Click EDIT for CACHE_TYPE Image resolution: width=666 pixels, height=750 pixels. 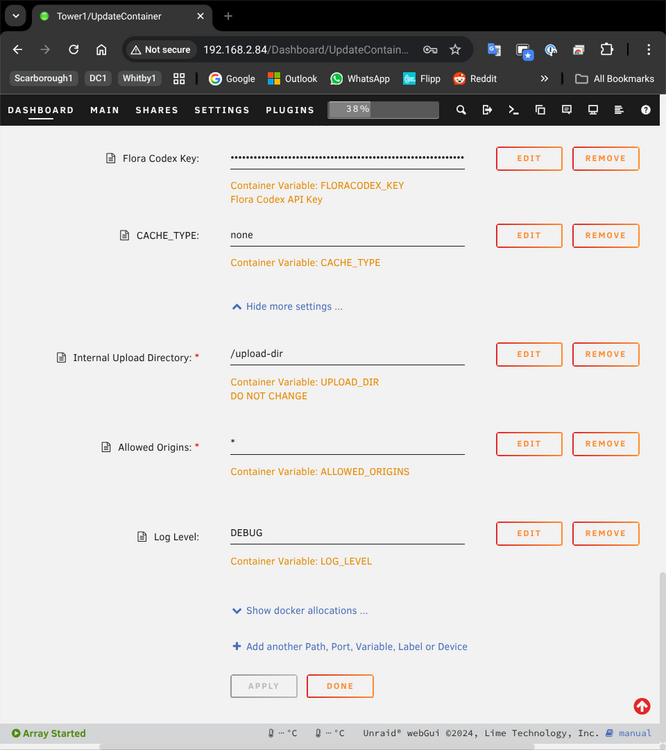click(x=529, y=235)
